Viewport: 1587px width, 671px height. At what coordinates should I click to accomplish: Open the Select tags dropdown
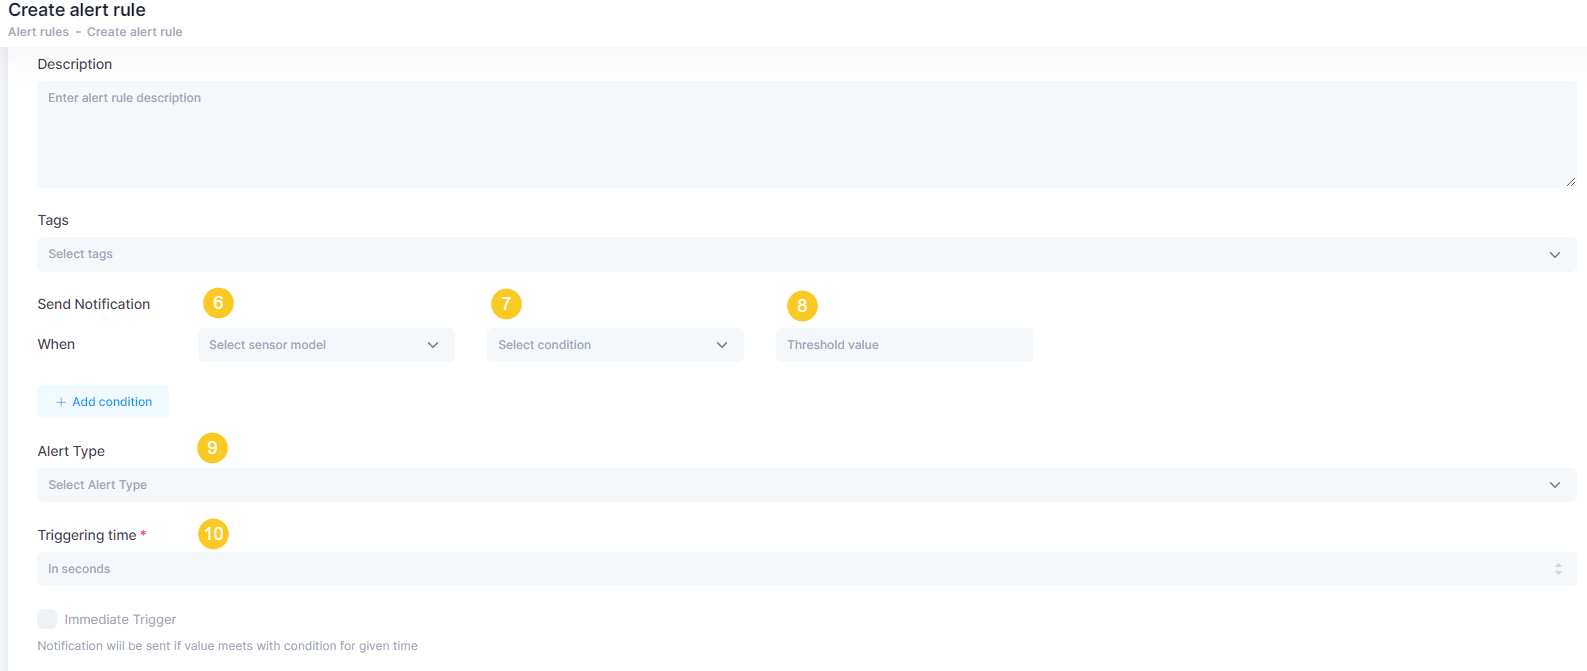806,254
